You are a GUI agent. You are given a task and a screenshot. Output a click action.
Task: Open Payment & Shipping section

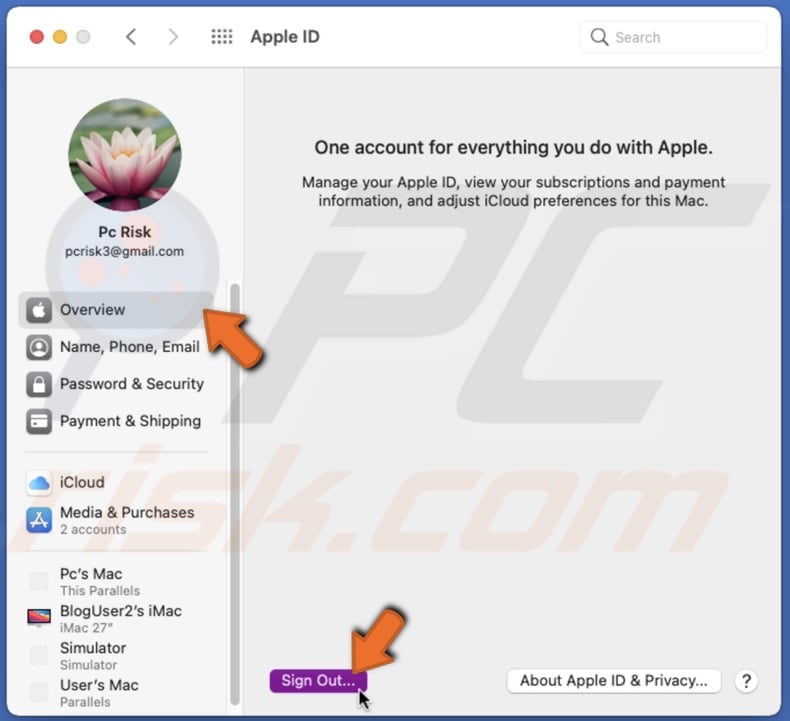[116, 422]
